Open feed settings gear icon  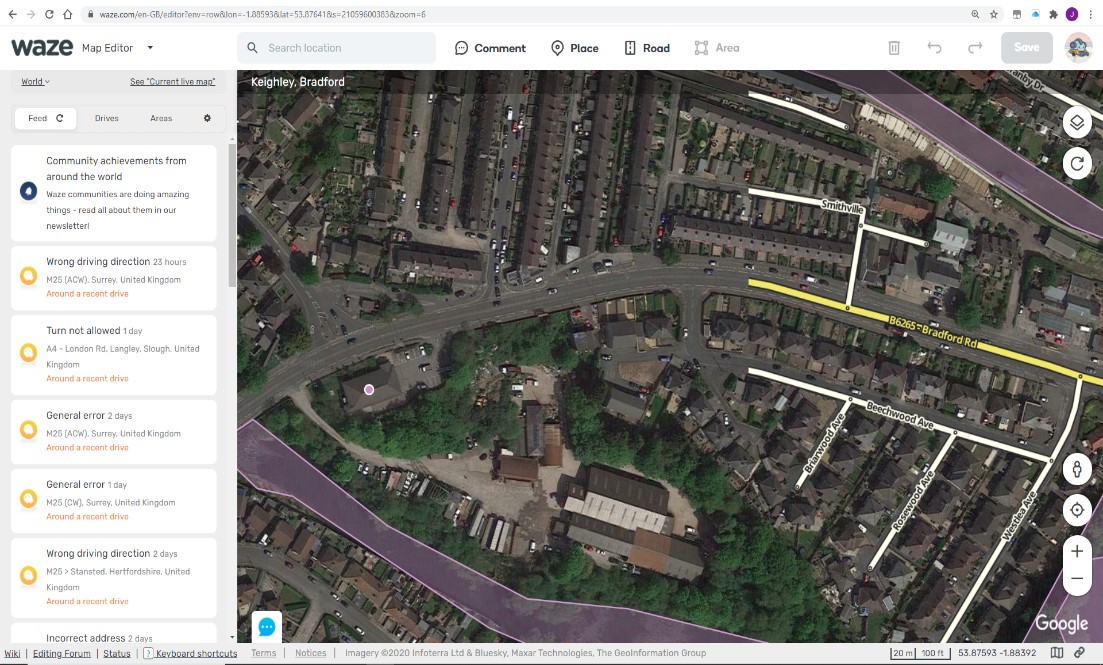pos(207,118)
